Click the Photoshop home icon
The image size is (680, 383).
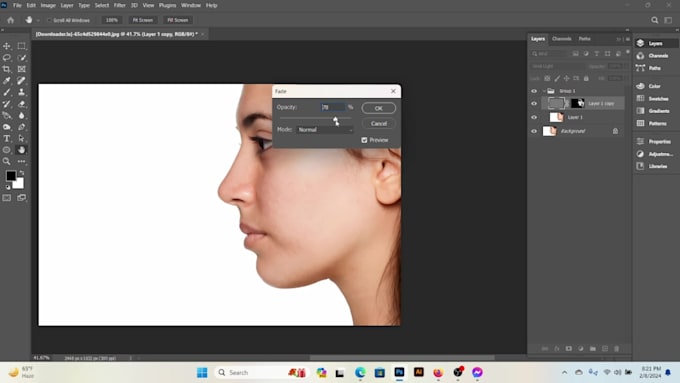pyautogui.click(x=10, y=20)
